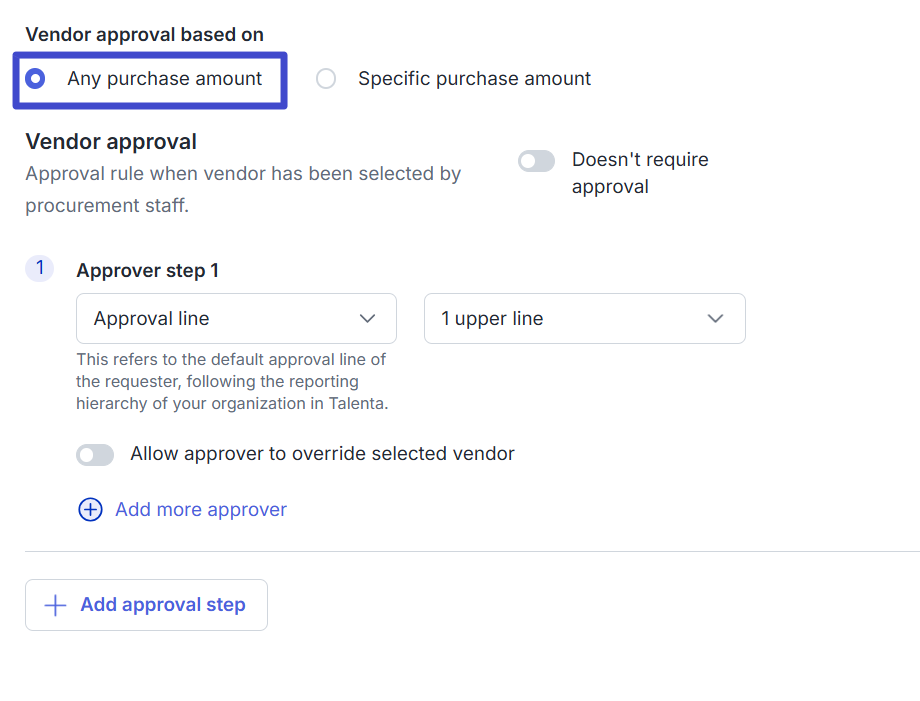This screenshot has width=920, height=701.
Task: Enable the override selected vendor toggle switch
Action: [95, 455]
